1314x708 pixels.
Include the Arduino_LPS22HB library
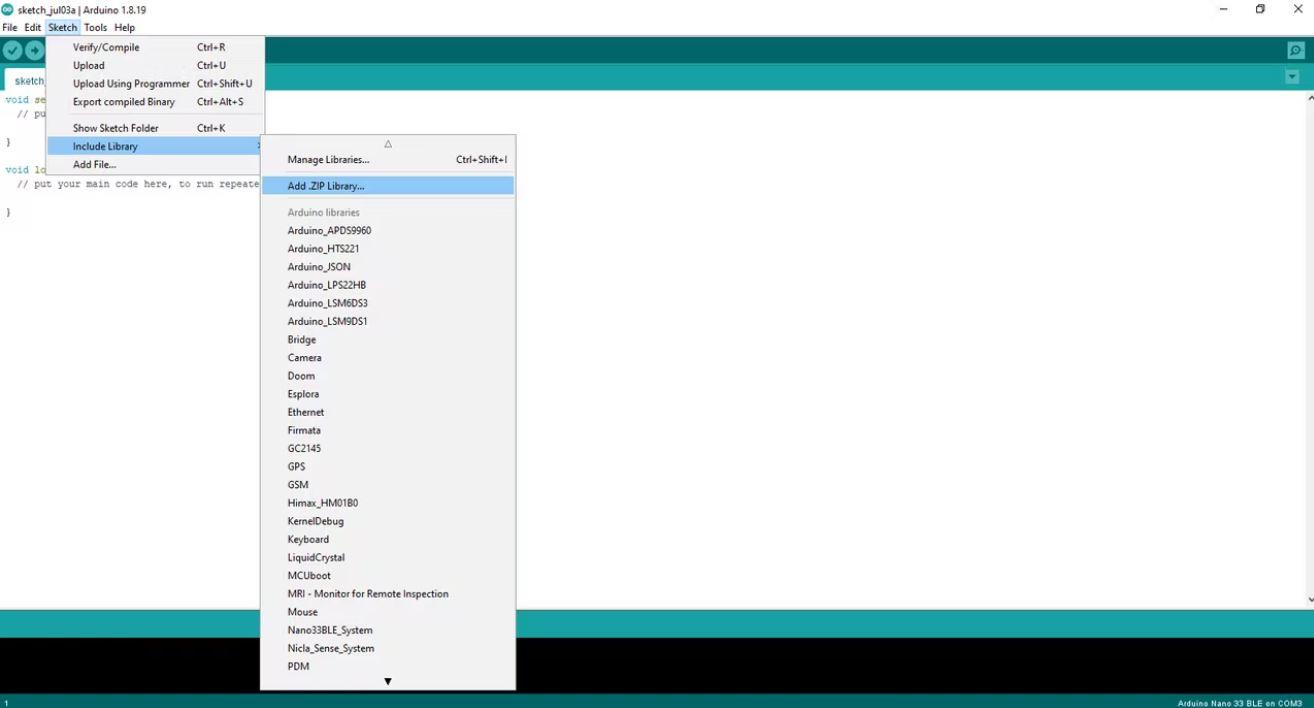point(388,285)
